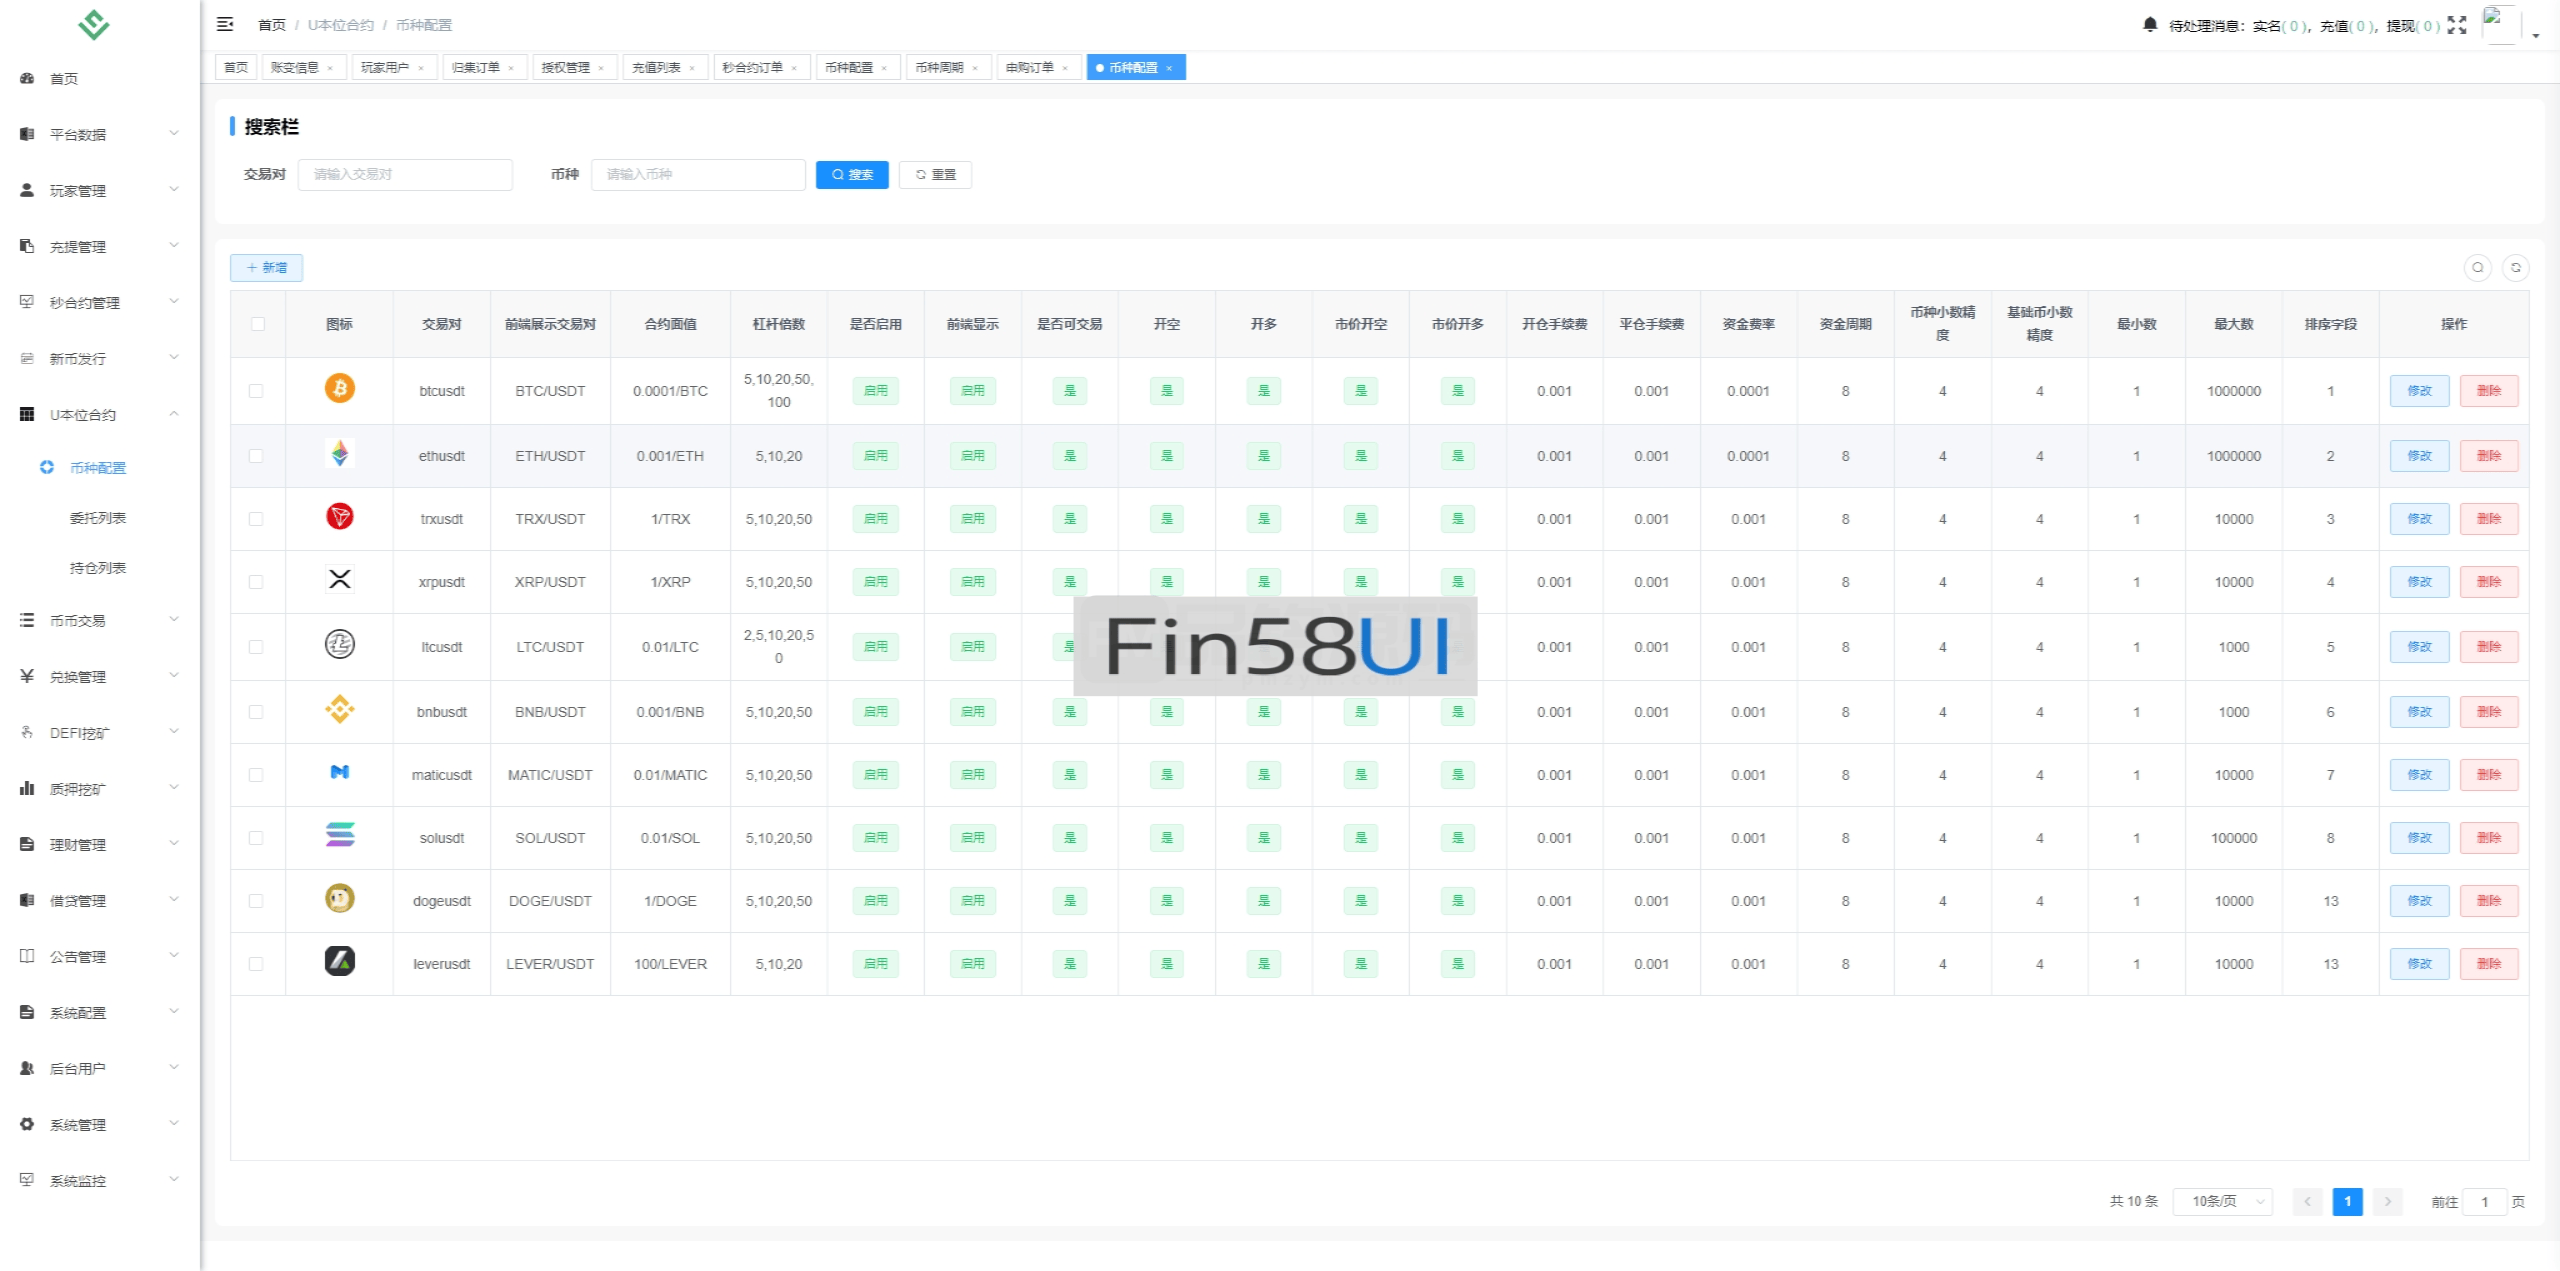Click the table search toggle icon
Image resolution: width=2560 pixels, height=1271 pixels.
[2477, 267]
